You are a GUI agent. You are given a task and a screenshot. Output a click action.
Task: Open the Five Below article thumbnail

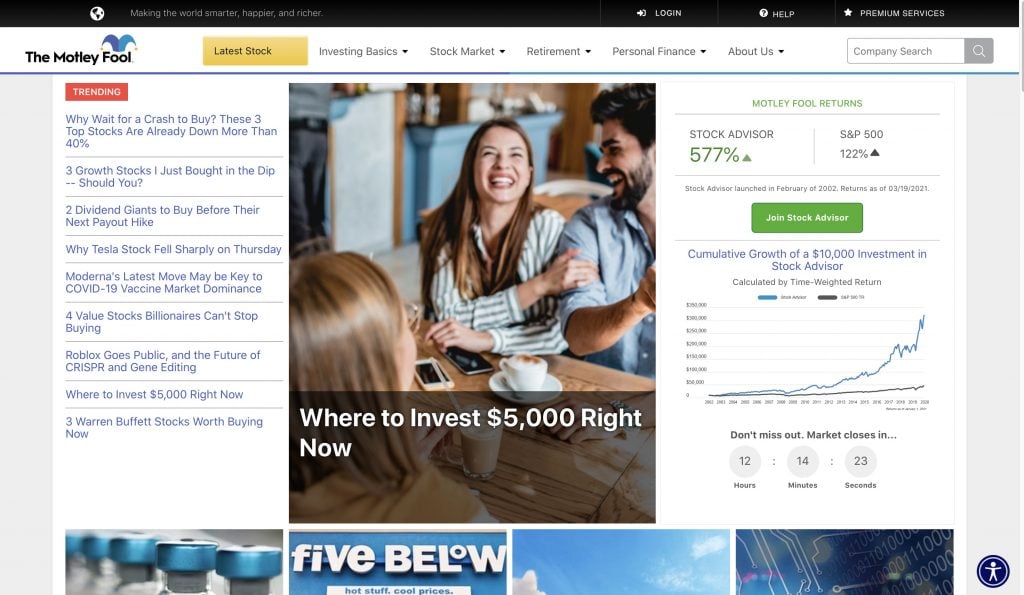(397, 562)
